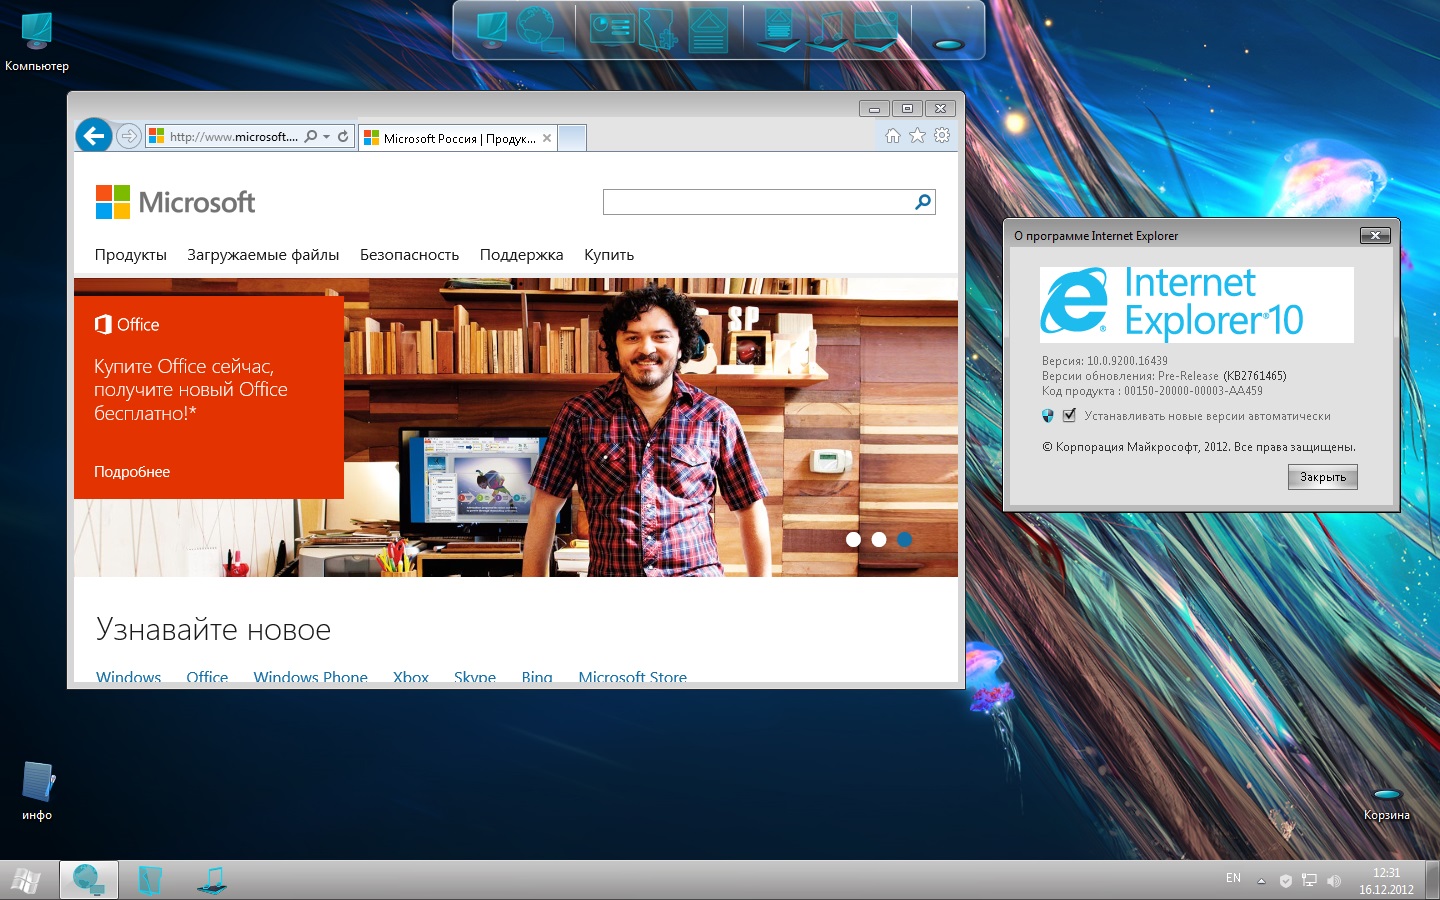Viewport: 1440px width, 900px height.
Task: Open the Купить menu
Action: point(609,255)
